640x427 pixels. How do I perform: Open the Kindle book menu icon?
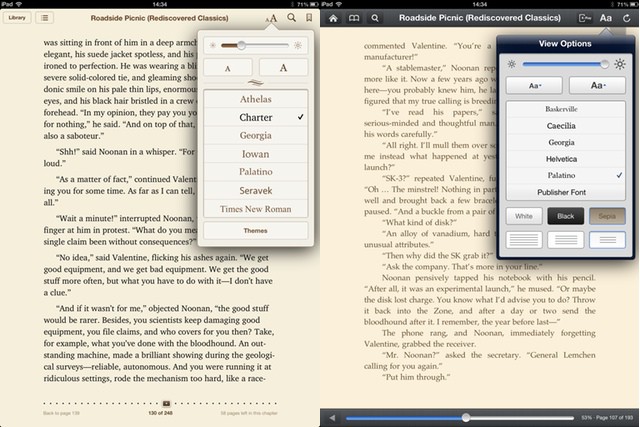pos(353,18)
